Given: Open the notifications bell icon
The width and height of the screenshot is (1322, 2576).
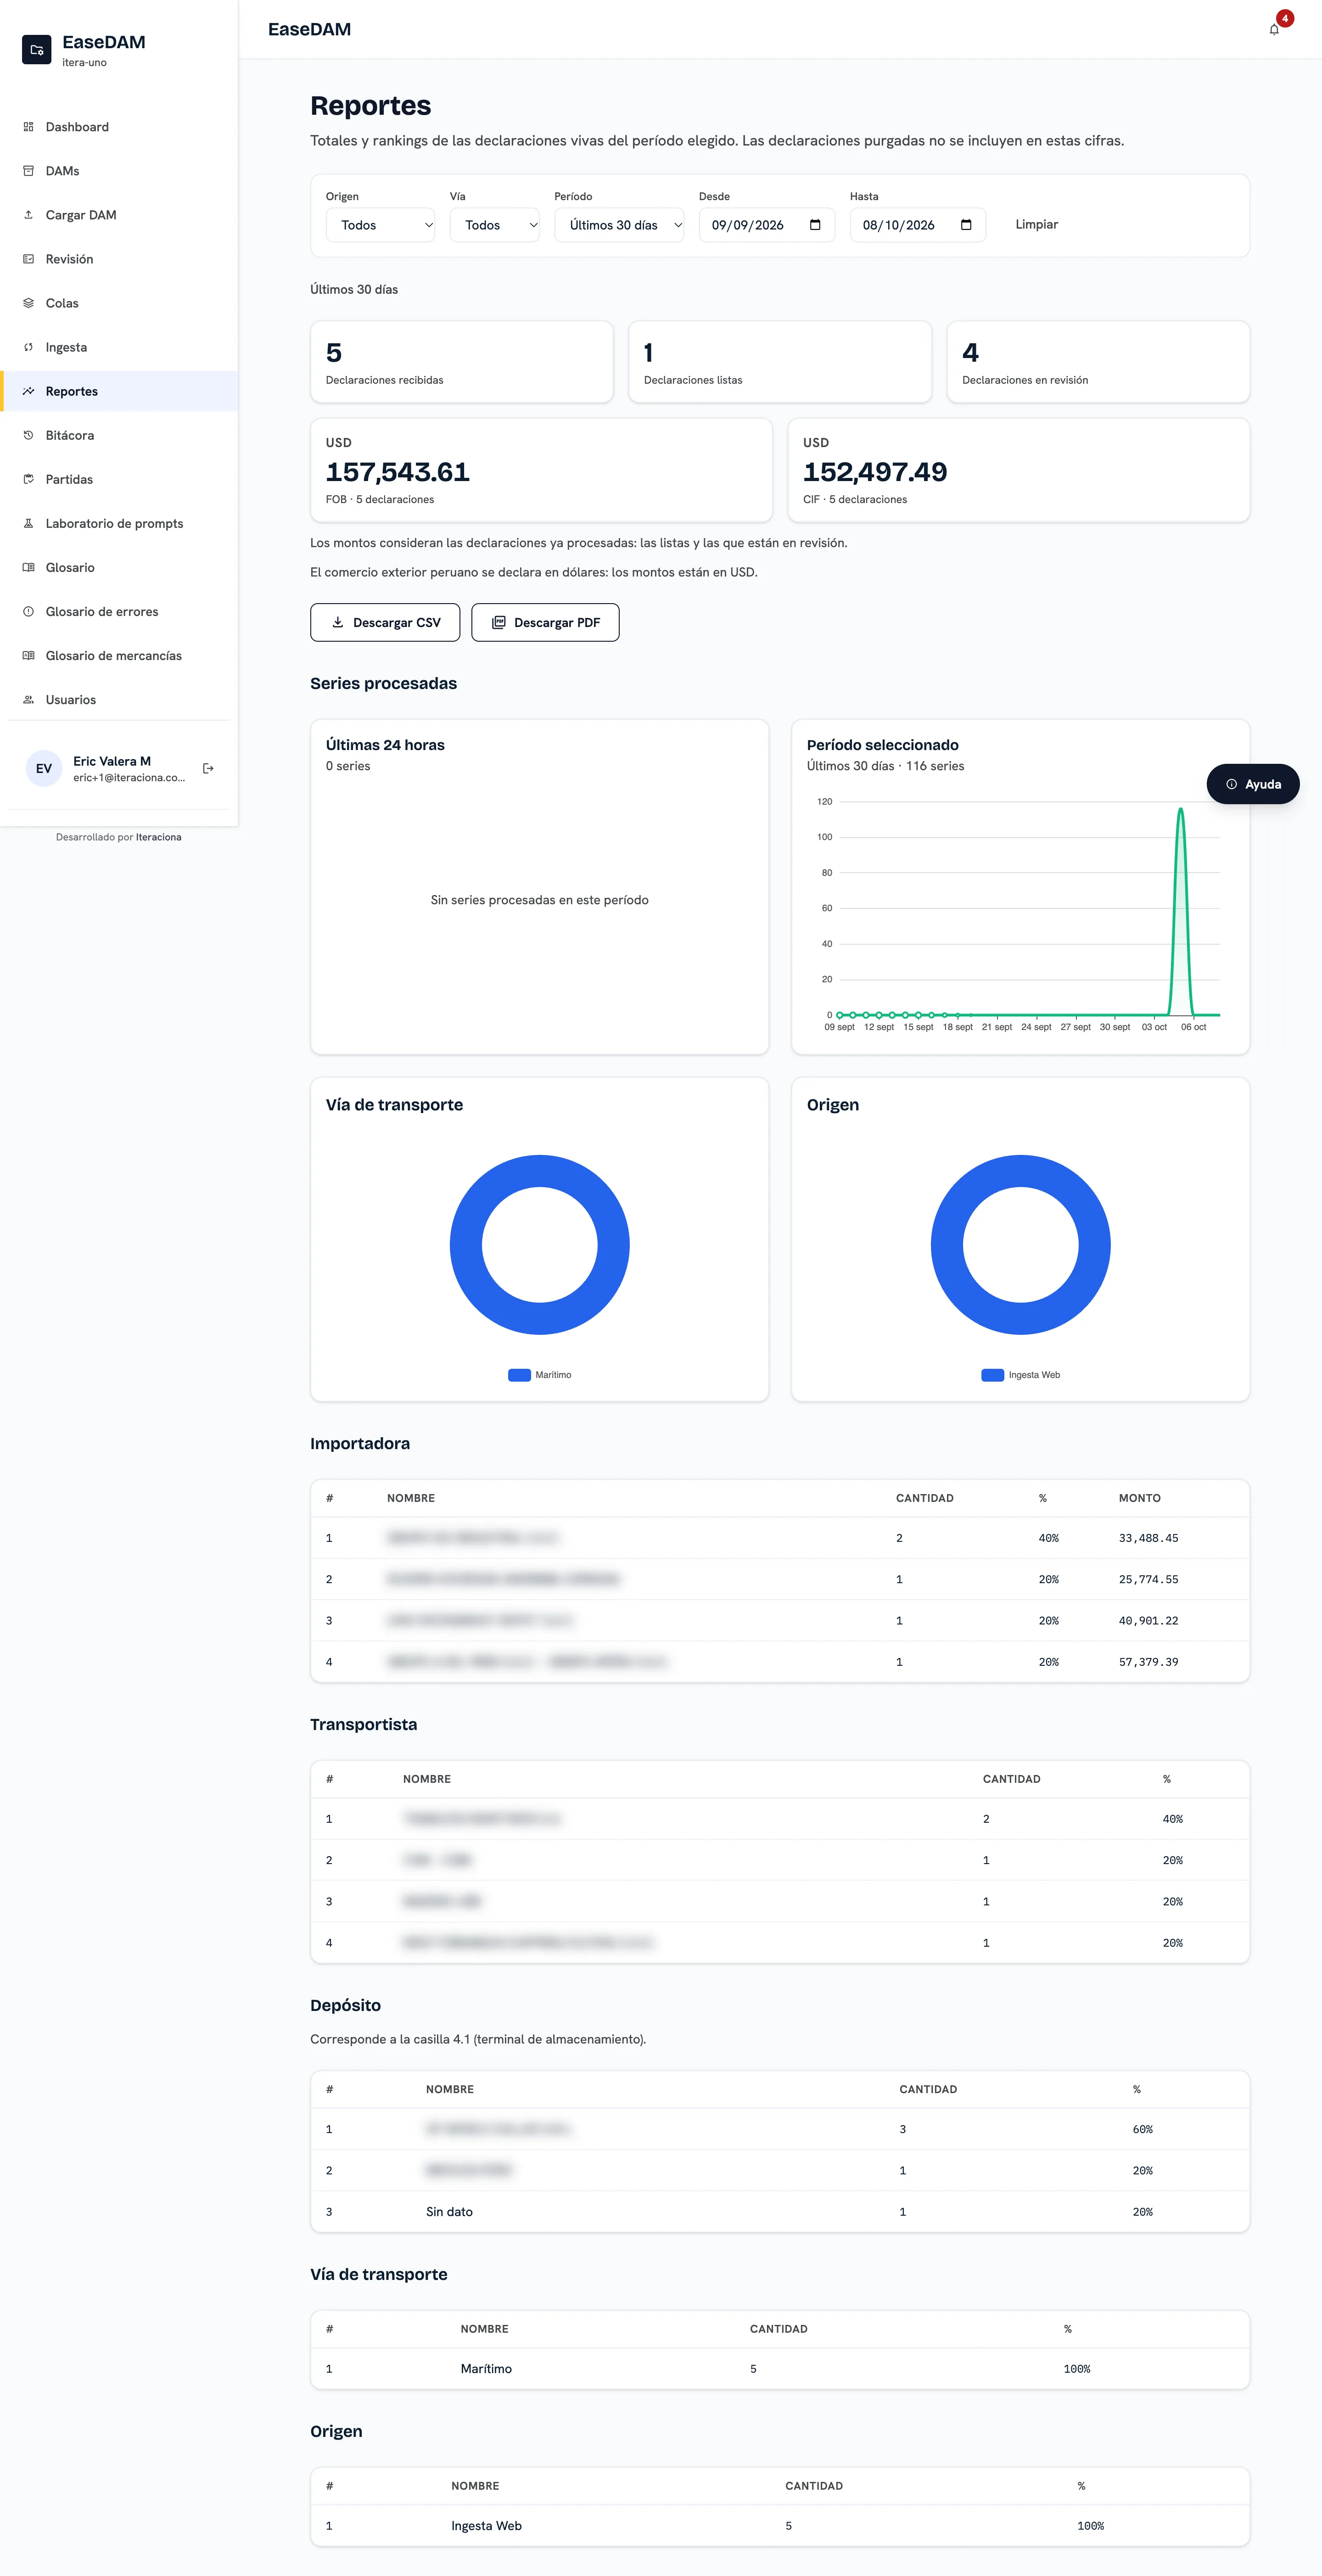Looking at the screenshot, I should point(1273,30).
